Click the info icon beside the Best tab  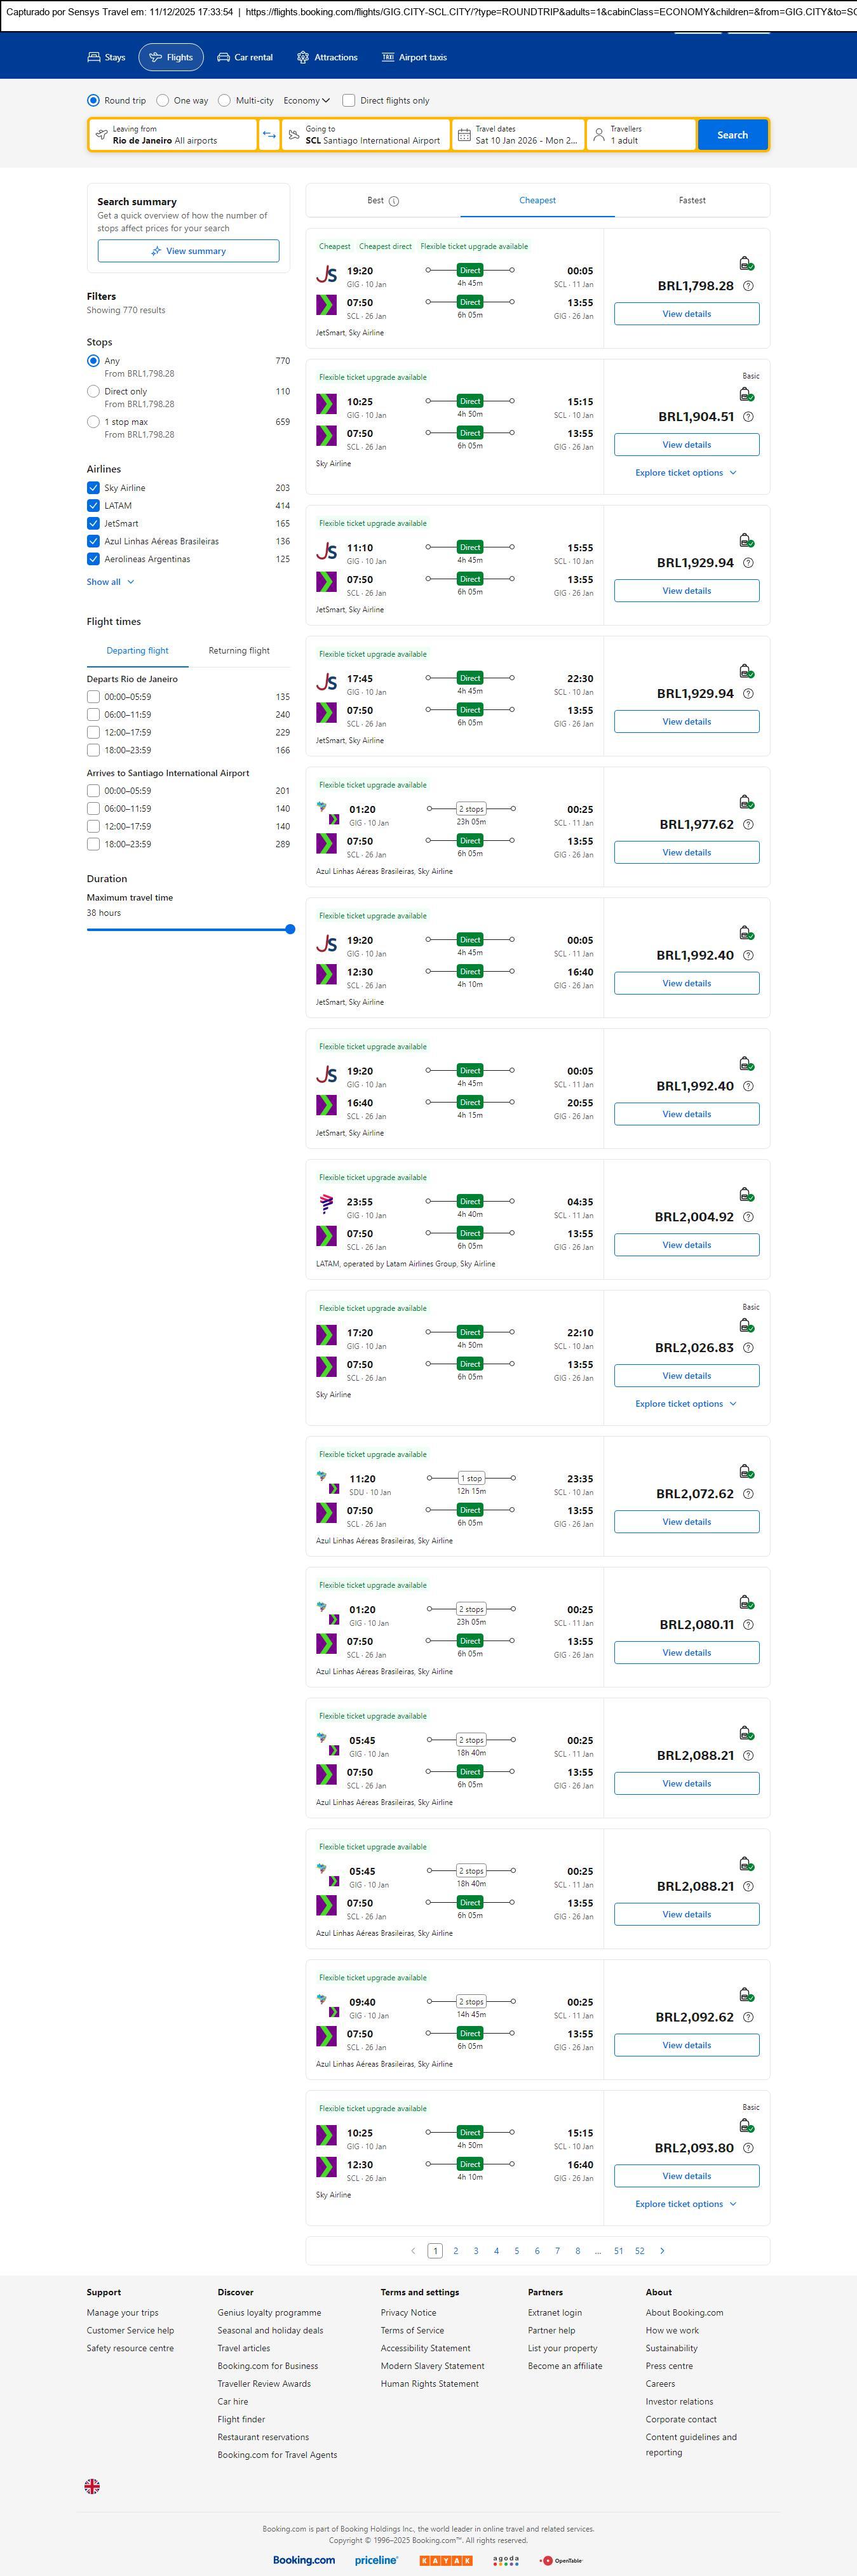(x=394, y=201)
